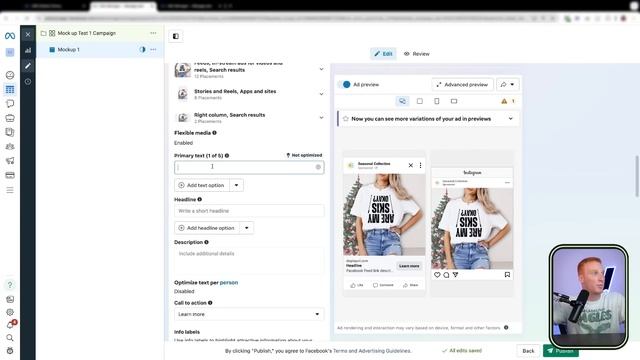Open the billing card icon

[10, 175]
